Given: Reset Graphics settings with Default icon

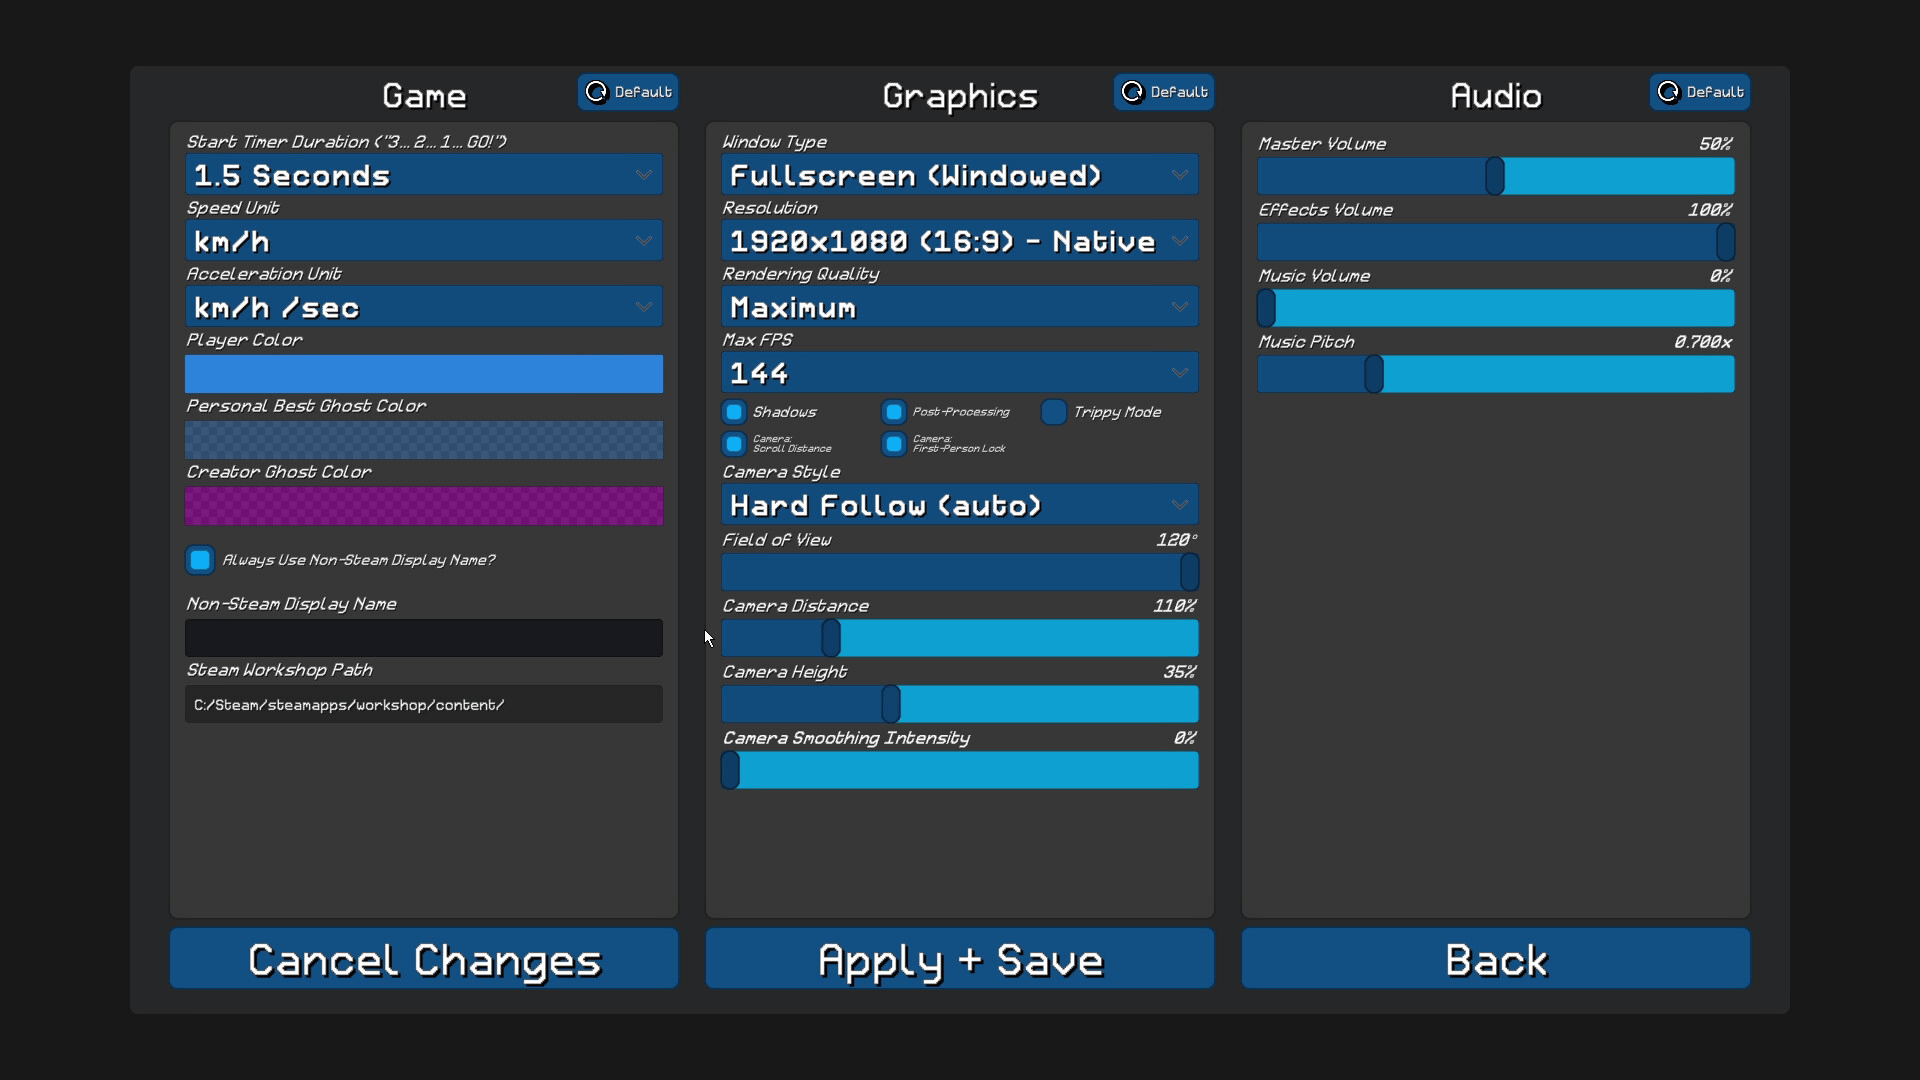Looking at the screenshot, I should point(1164,92).
